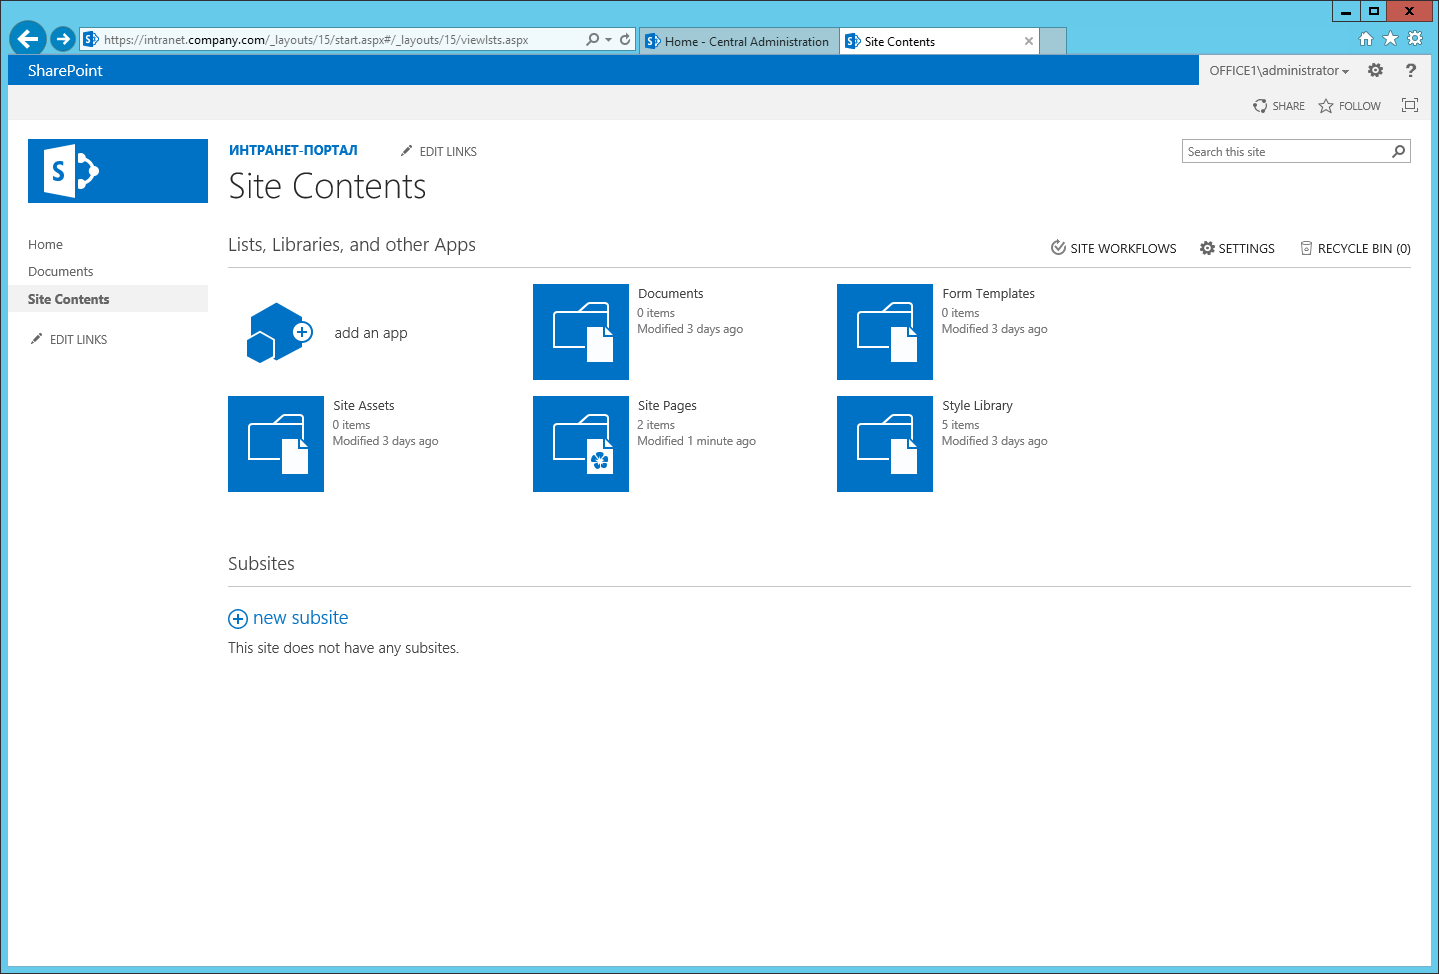Close the Site Contents browser tab
1439x974 pixels.
(x=1029, y=41)
